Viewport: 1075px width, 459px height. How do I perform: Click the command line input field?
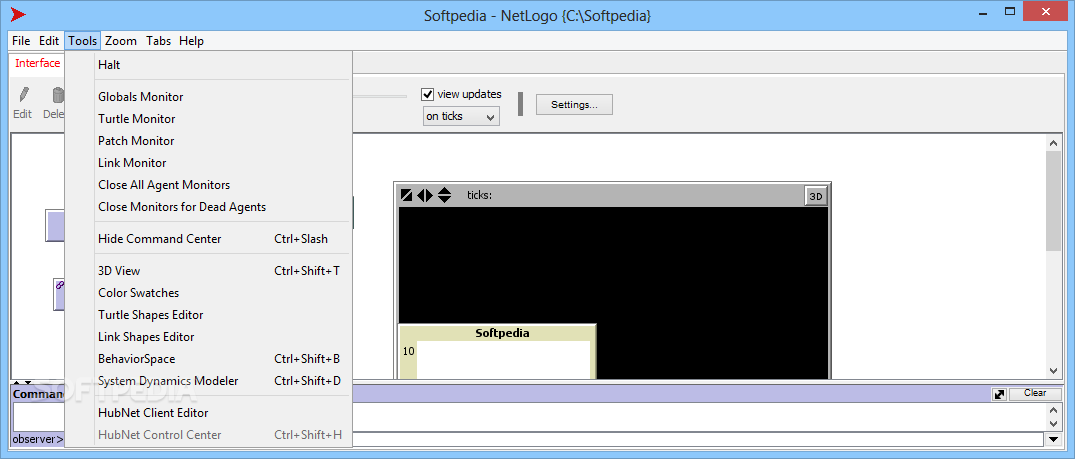tap(699, 439)
